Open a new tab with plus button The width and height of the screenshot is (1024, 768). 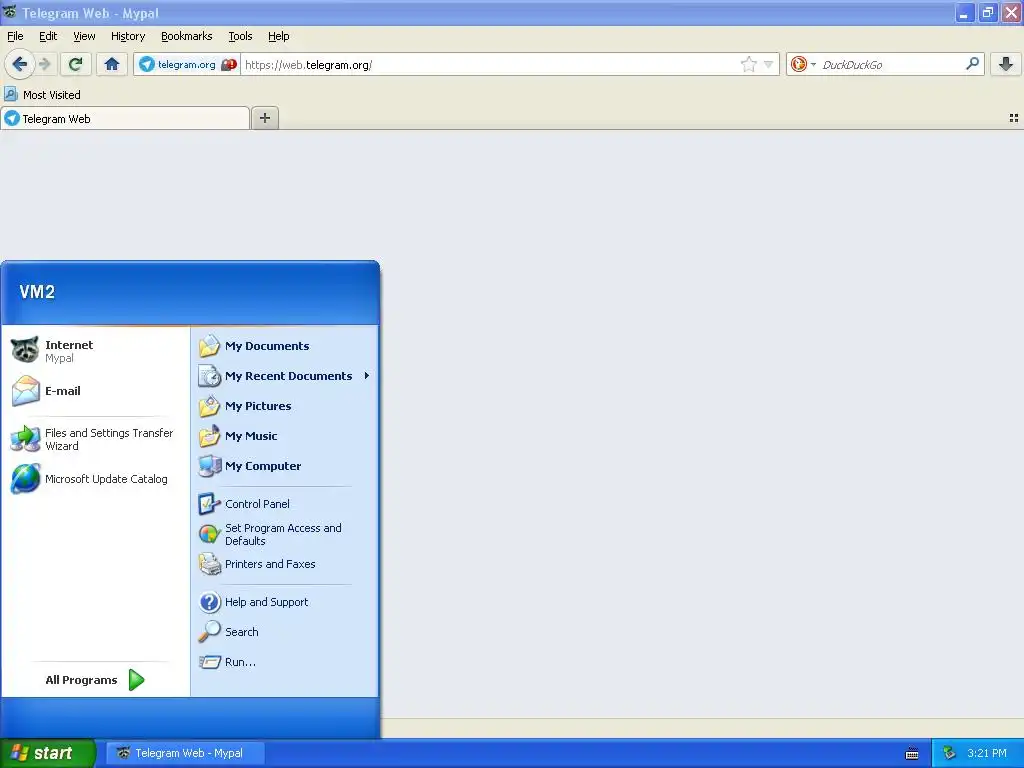click(264, 118)
